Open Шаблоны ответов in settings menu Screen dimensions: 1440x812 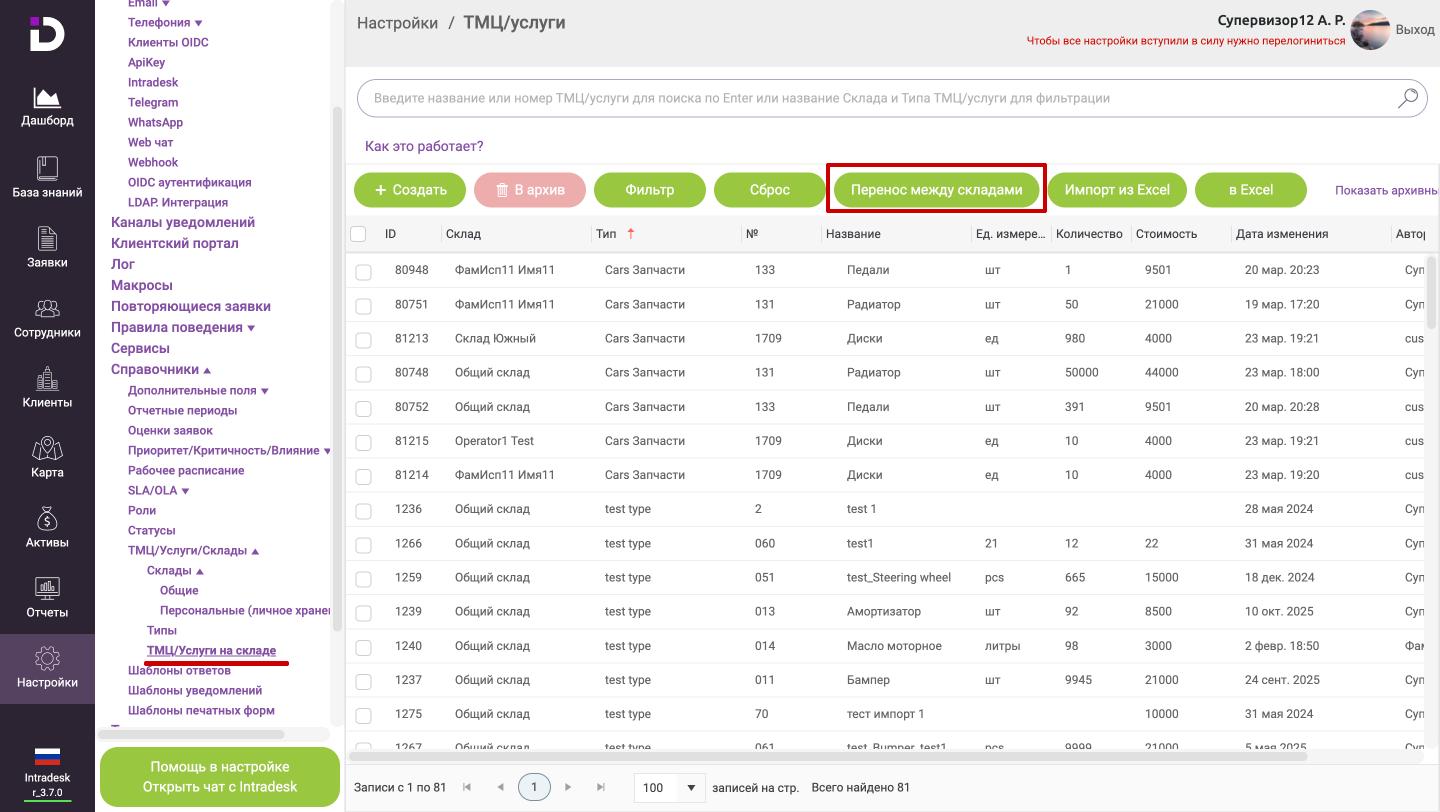[179, 670]
